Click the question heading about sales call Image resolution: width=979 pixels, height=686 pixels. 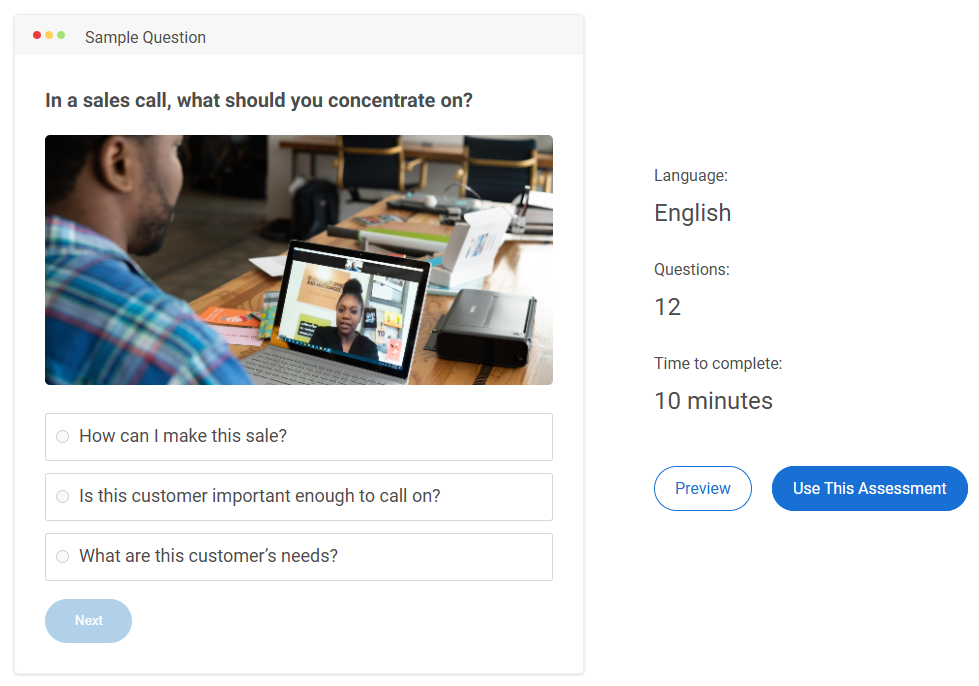258,100
